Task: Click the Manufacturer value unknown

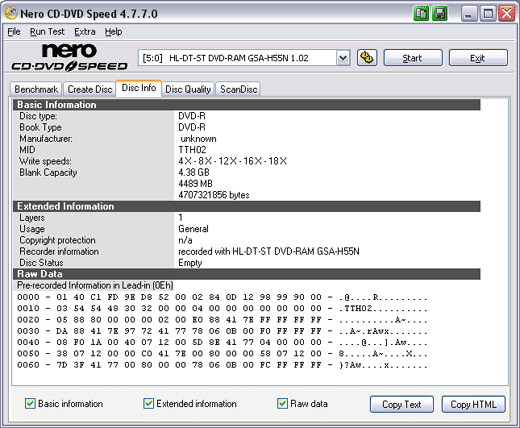Action: point(198,139)
